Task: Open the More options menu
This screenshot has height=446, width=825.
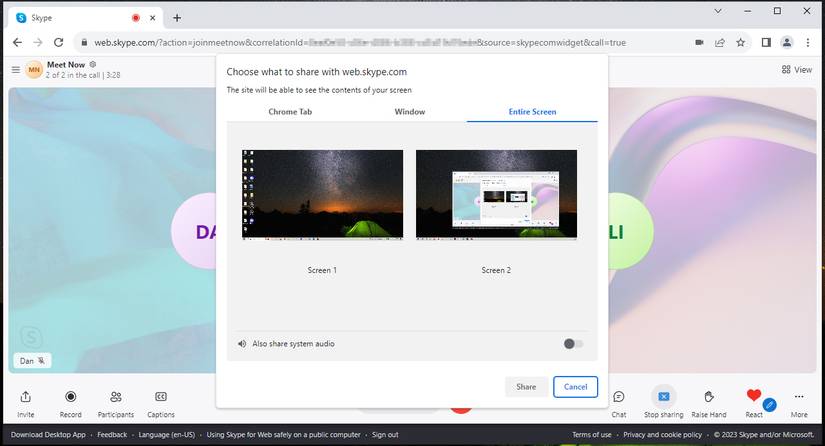Action: (x=799, y=397)
